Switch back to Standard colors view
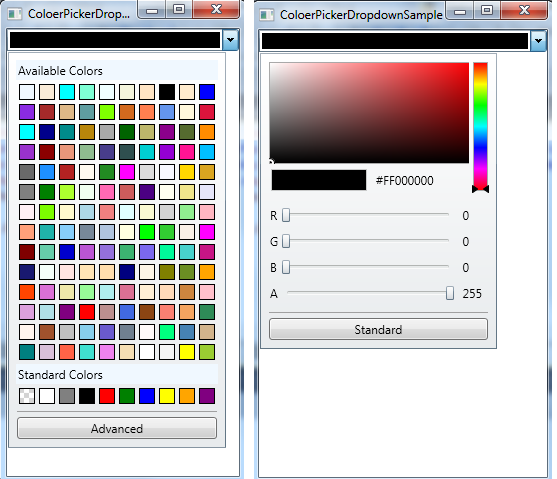 pos(378,329)
